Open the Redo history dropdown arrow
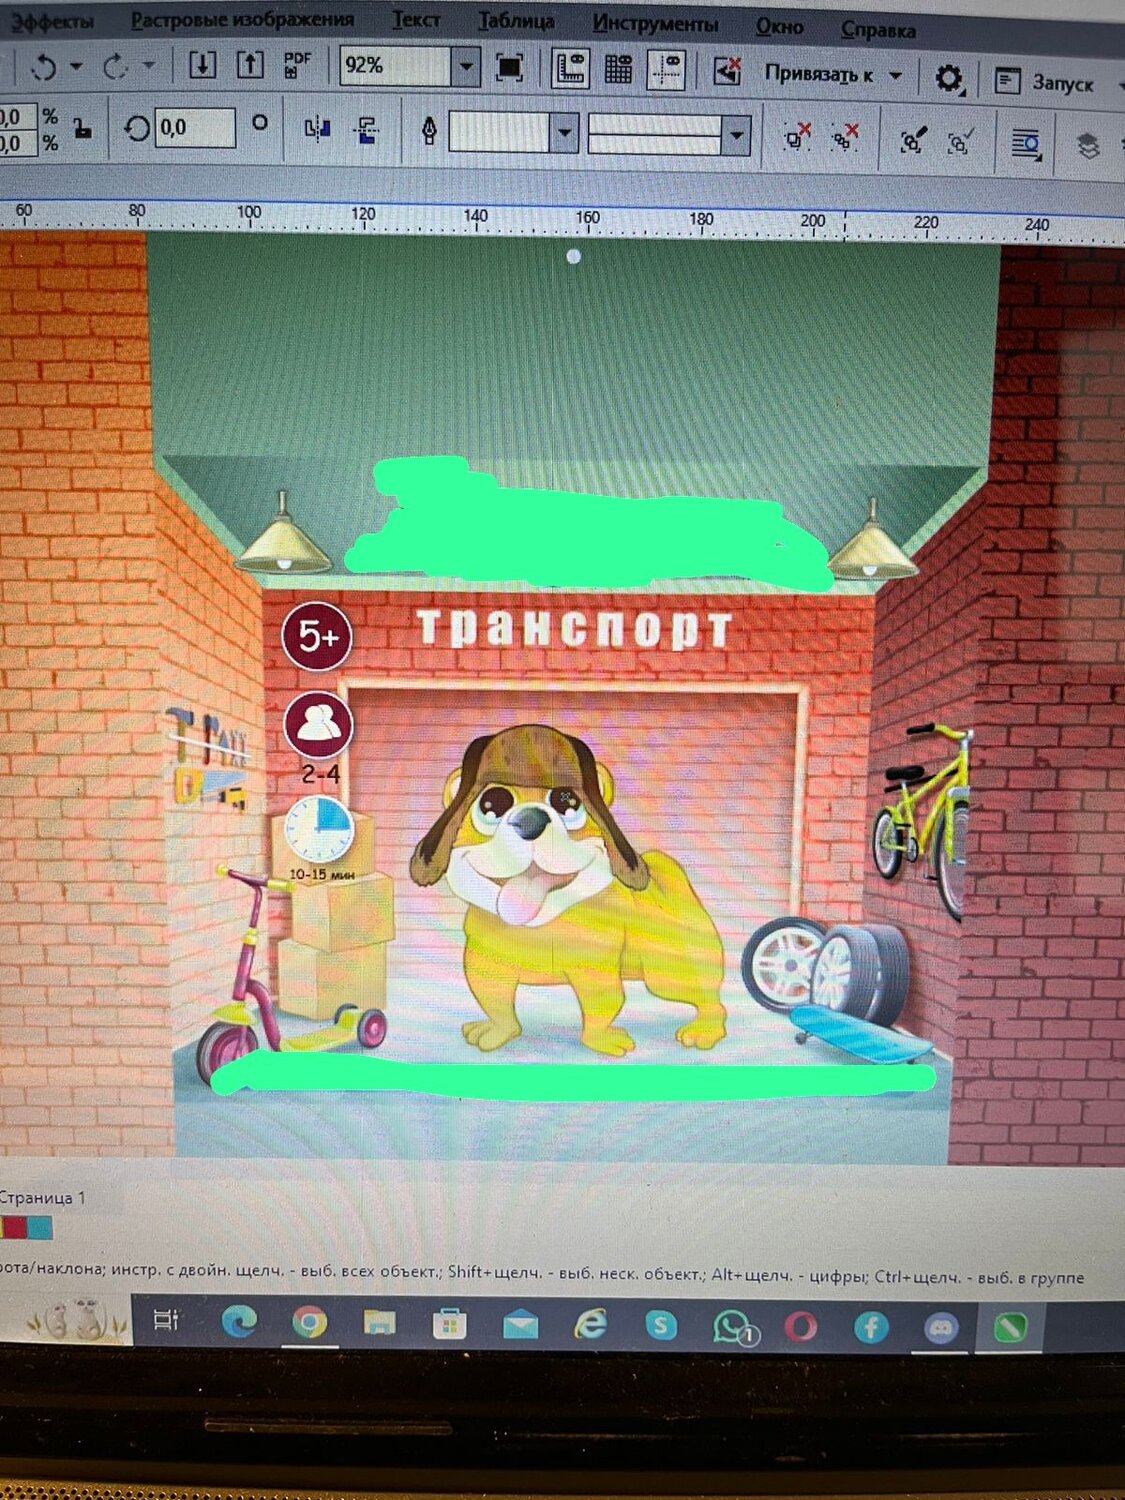Viewport: 1125px width, 1500px height. click(149, 67)
